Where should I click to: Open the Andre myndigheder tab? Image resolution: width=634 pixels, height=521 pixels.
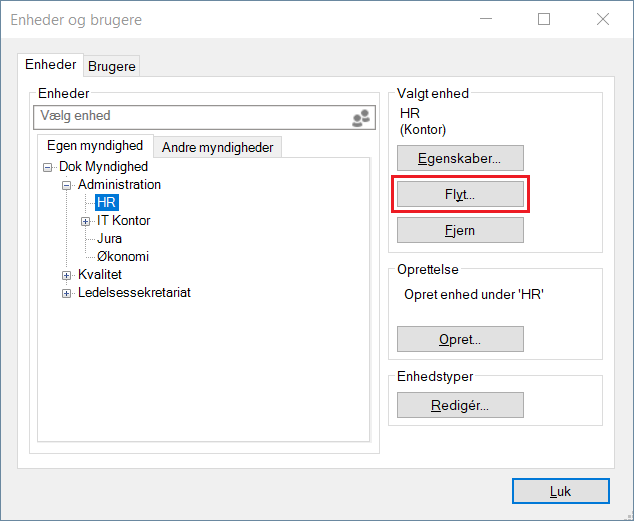point(217,147)
